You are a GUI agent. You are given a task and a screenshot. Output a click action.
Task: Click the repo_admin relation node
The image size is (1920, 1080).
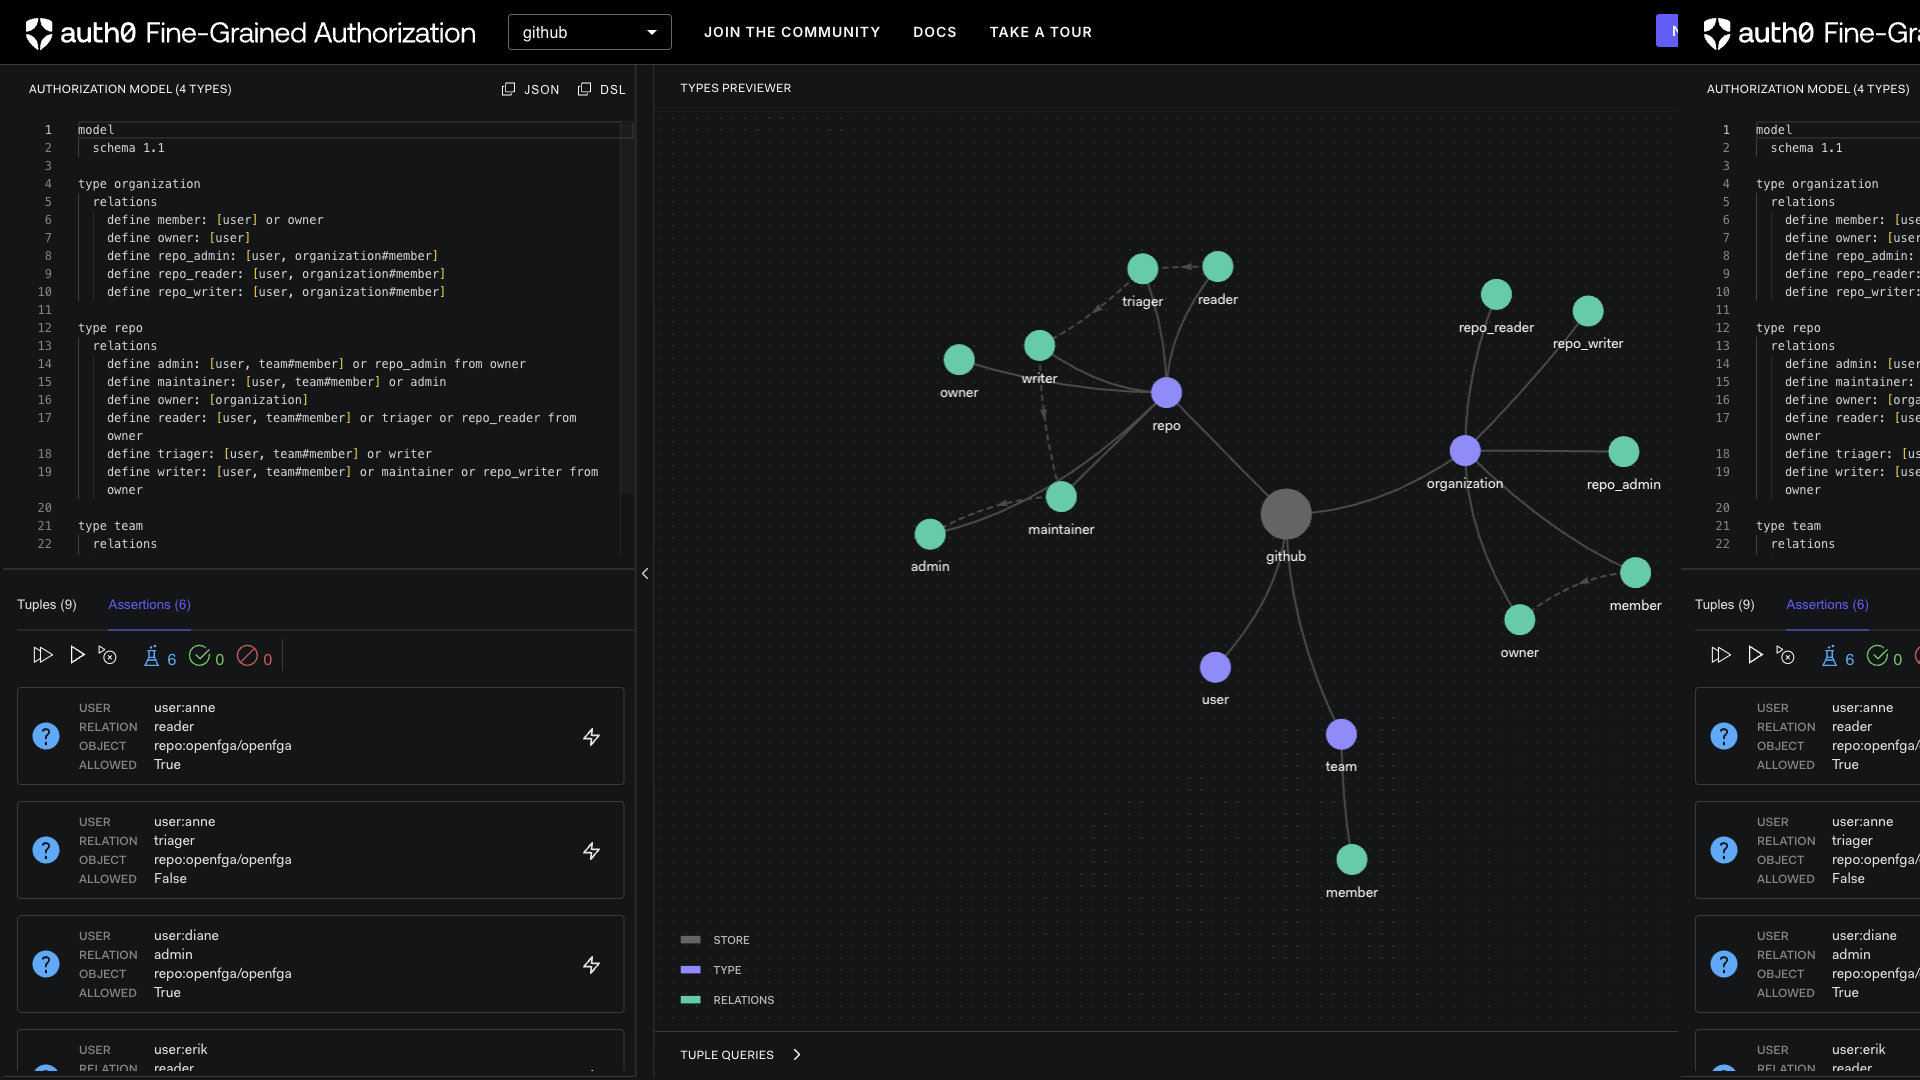[1623, 451]
